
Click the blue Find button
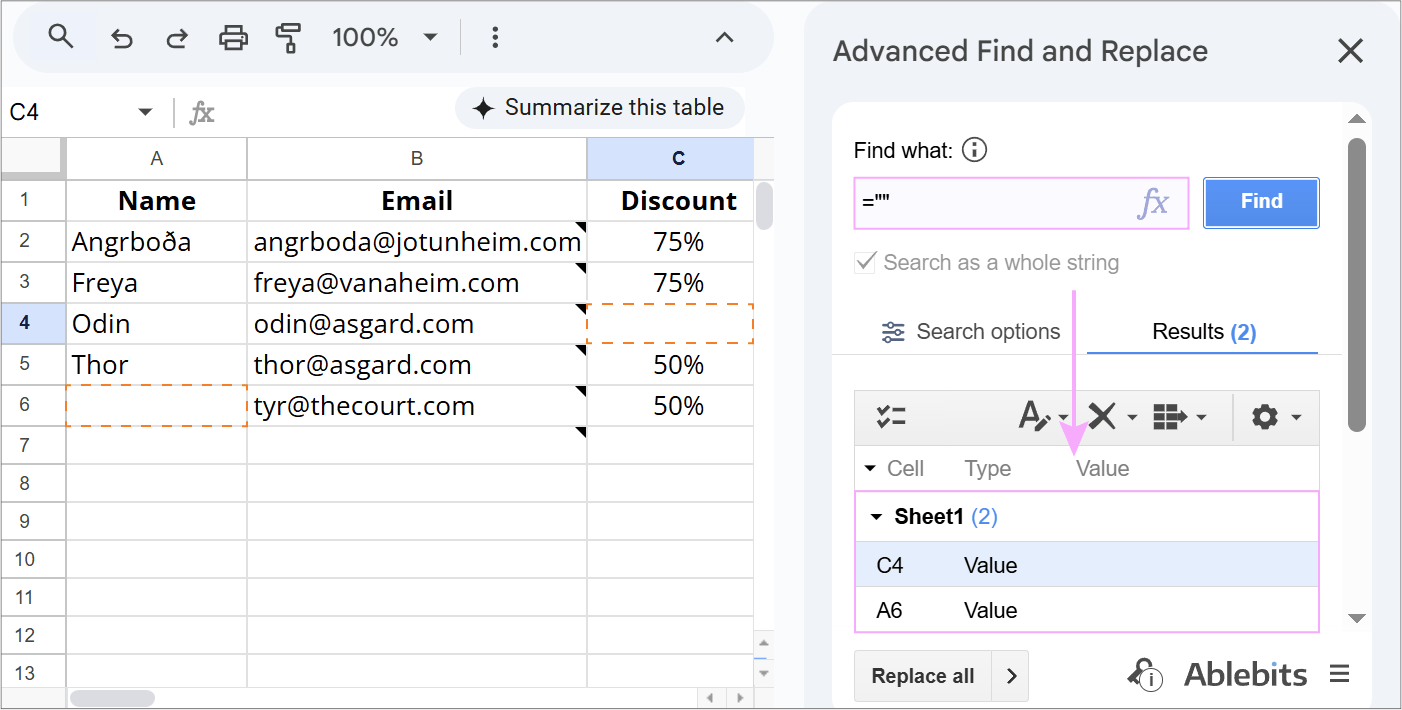pos(1261,202)
